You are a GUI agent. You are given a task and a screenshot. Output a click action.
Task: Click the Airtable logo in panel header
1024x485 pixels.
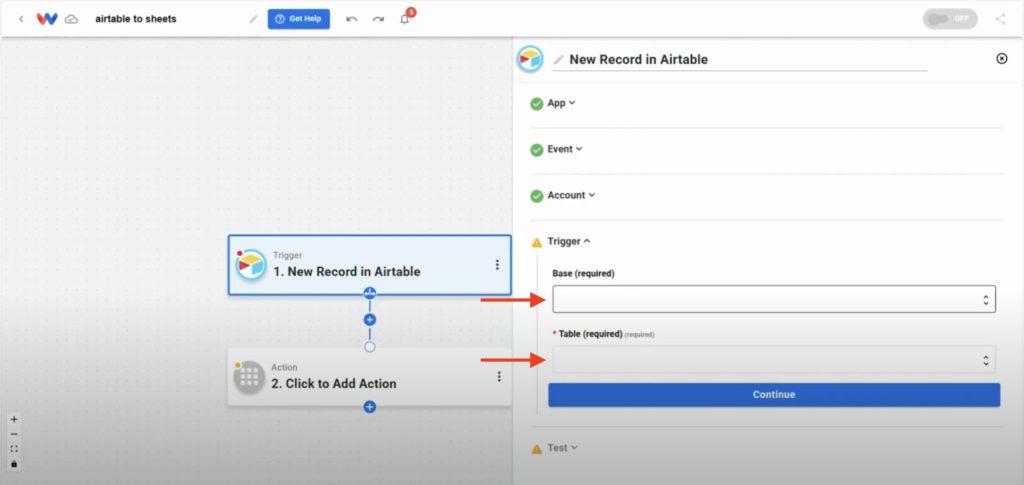coord(530,59)
